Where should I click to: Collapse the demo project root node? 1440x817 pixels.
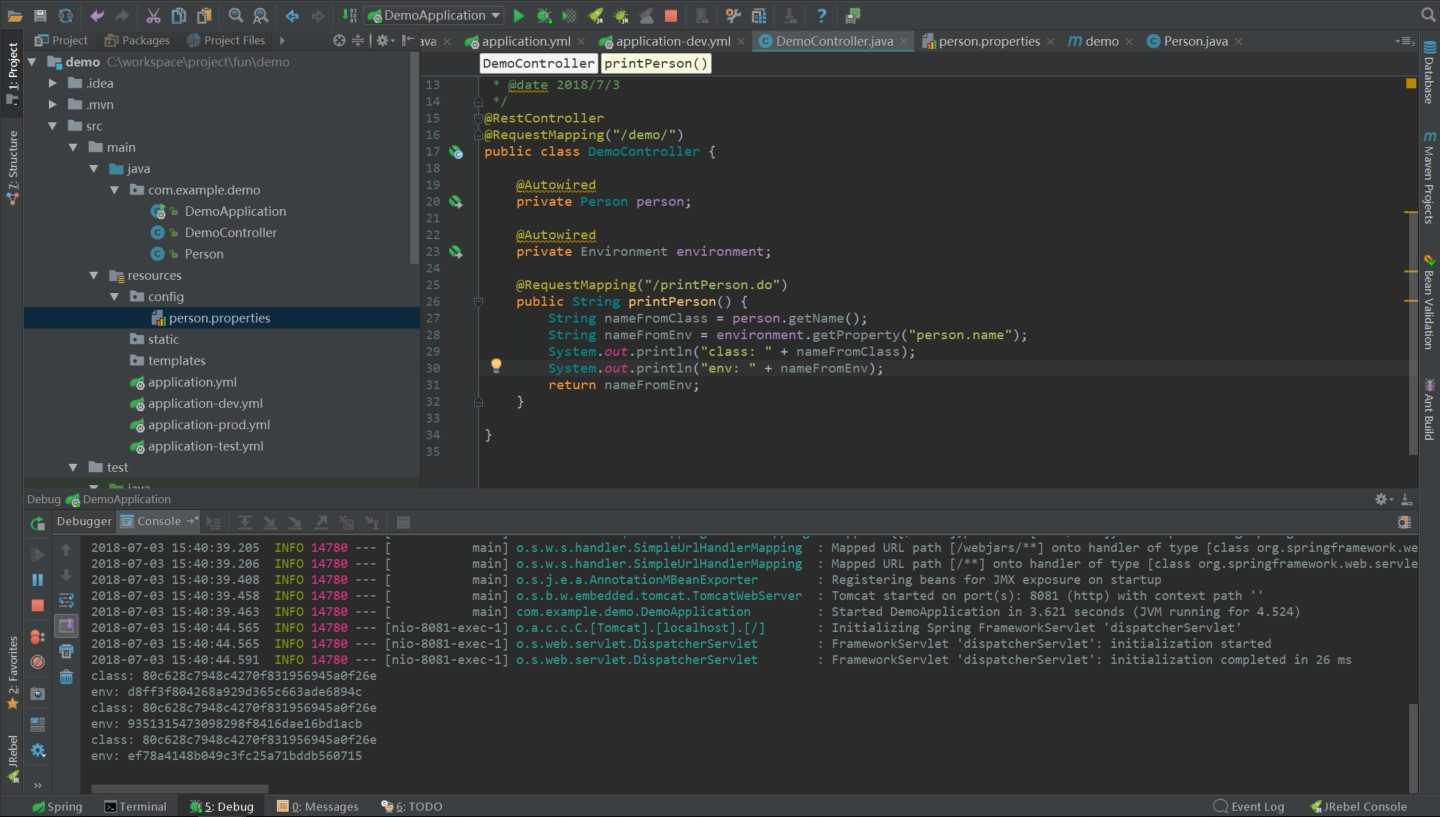point(31,62)
